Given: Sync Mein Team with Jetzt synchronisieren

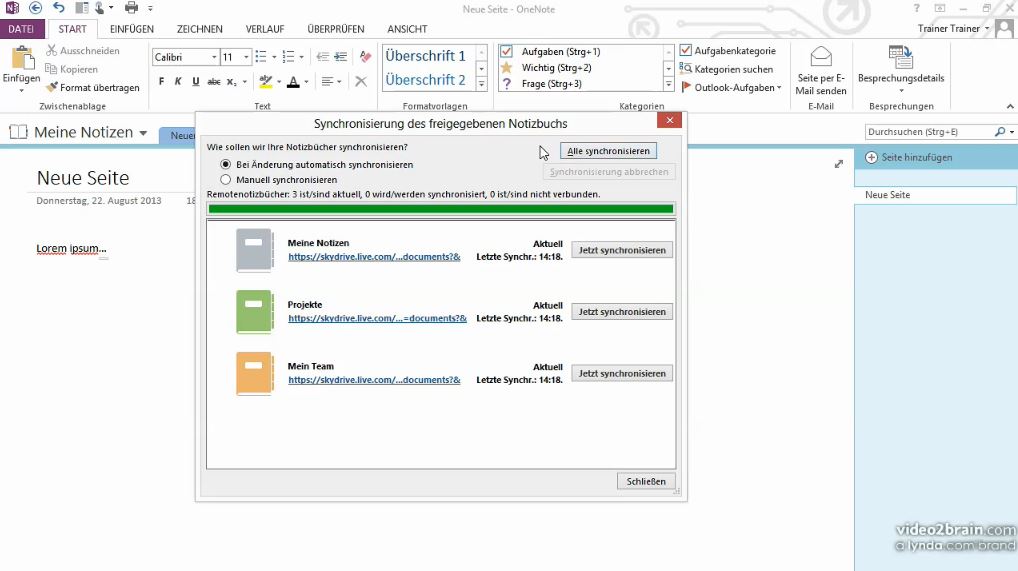Looking at the screenshot, I should (622, 374).
